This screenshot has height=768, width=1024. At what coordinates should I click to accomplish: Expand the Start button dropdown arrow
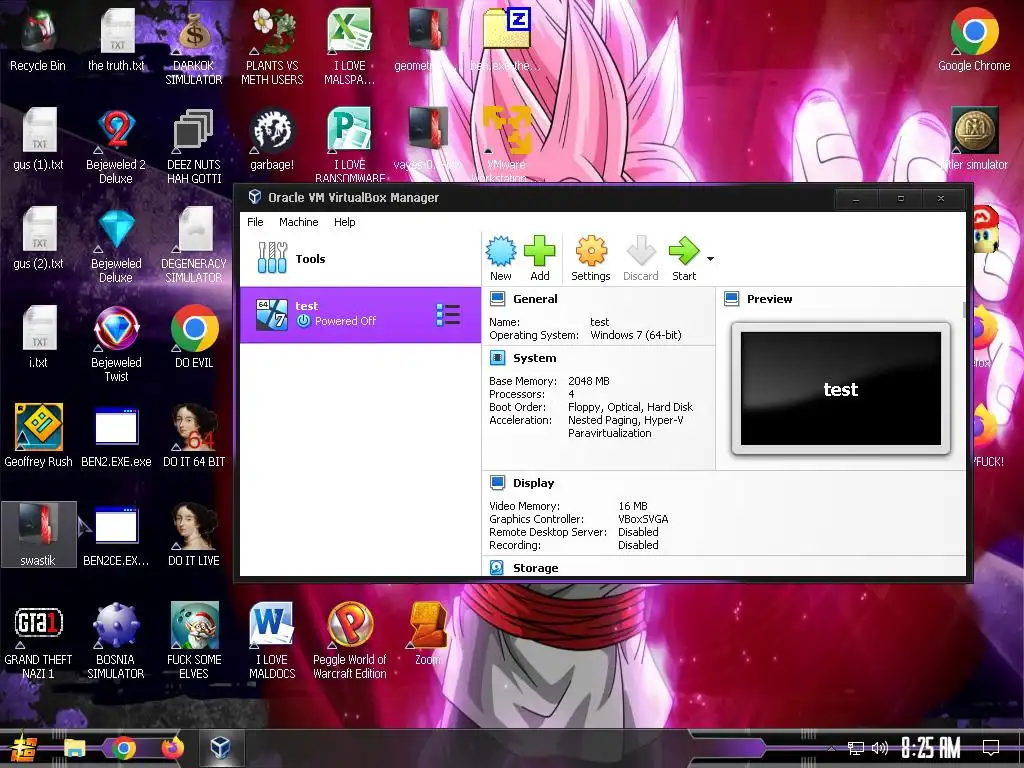click(x=710, y=259)
